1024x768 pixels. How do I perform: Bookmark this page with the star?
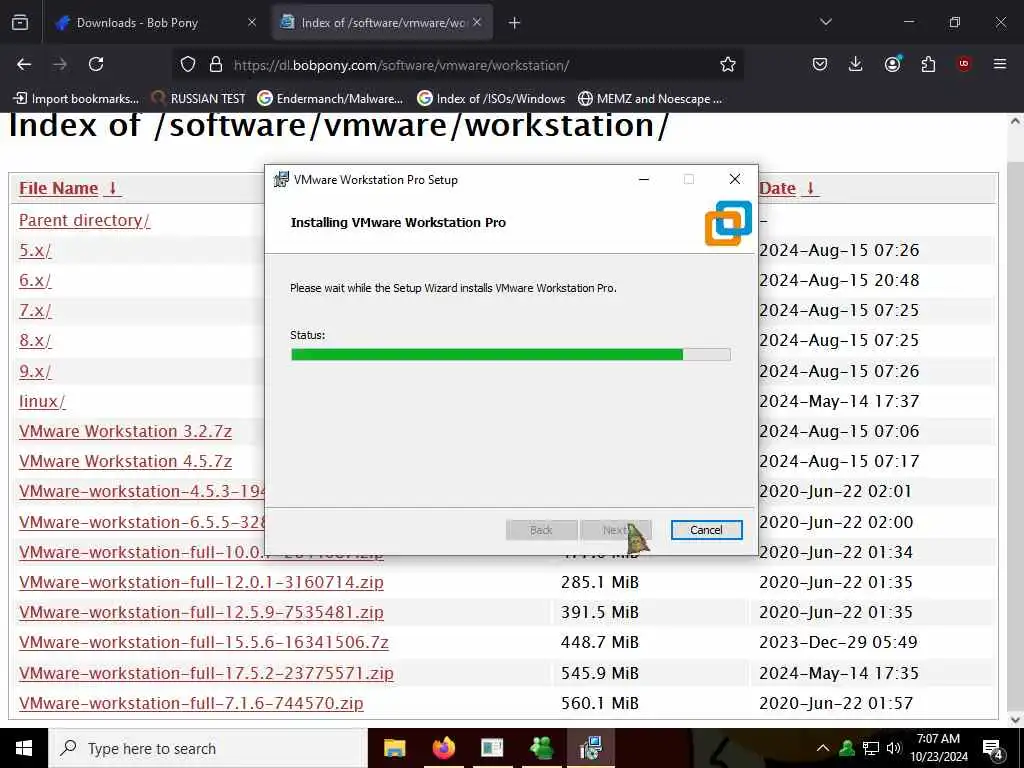coord(728,64)
